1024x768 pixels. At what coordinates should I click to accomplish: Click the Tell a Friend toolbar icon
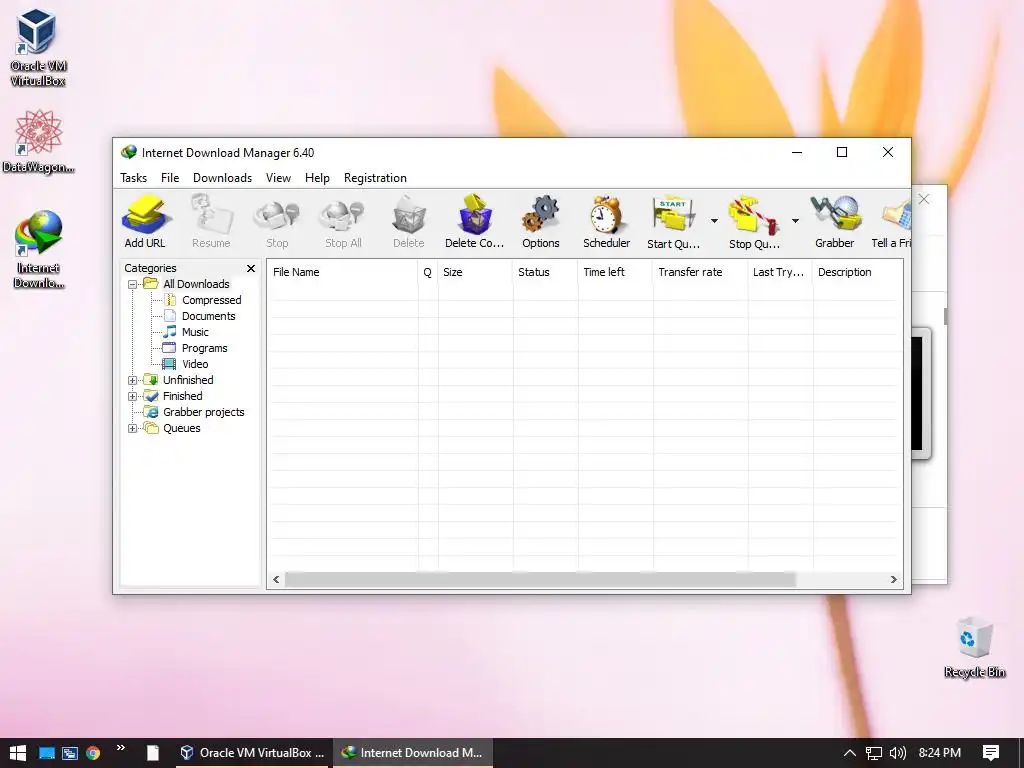891,222
